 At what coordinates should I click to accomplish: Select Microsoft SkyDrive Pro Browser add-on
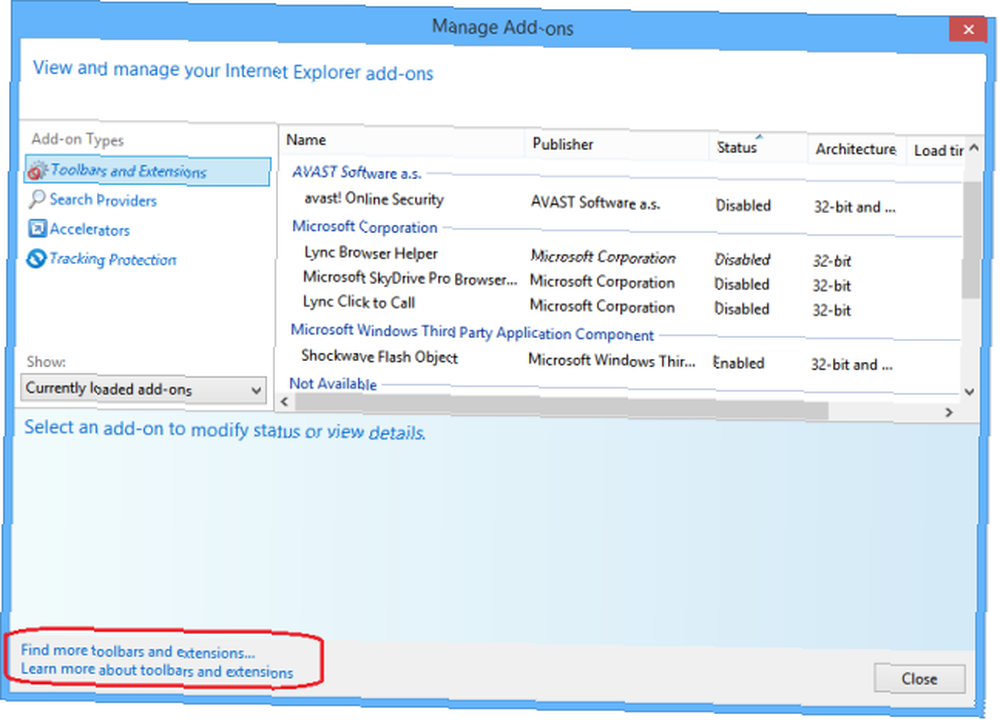[x=409, y=278]
